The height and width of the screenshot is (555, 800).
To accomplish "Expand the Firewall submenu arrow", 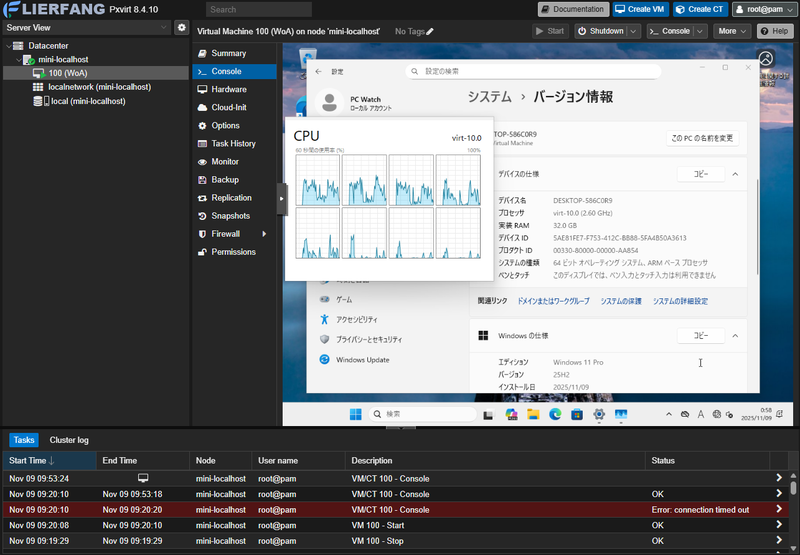I will pos(264,234).
